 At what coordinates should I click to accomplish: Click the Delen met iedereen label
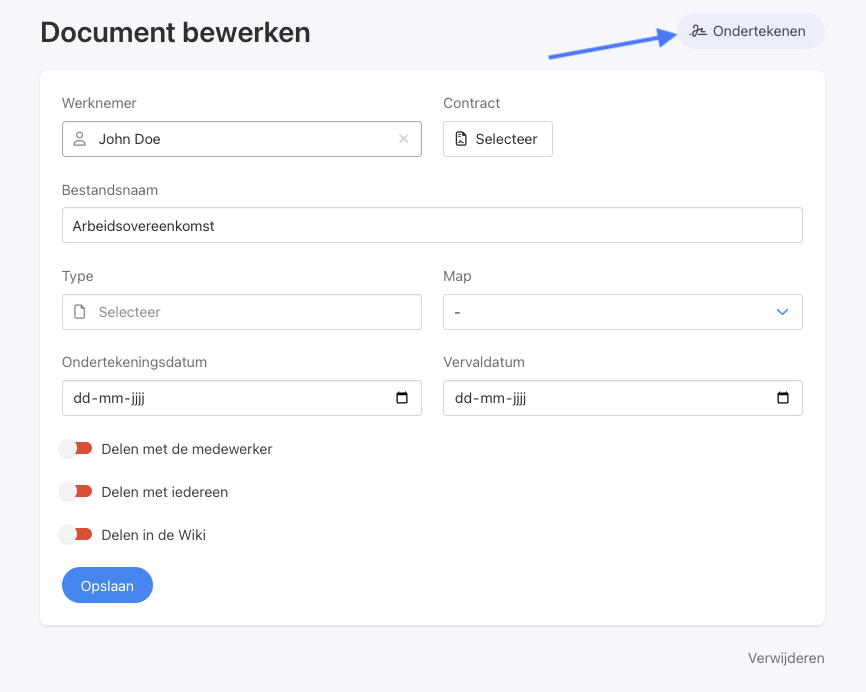tap(165, 492)
